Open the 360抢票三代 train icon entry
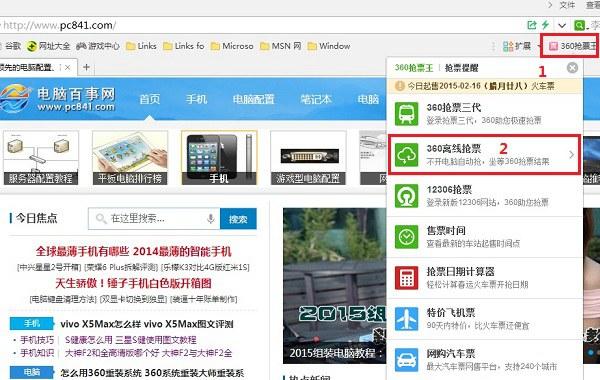 [x=406, y=113]
